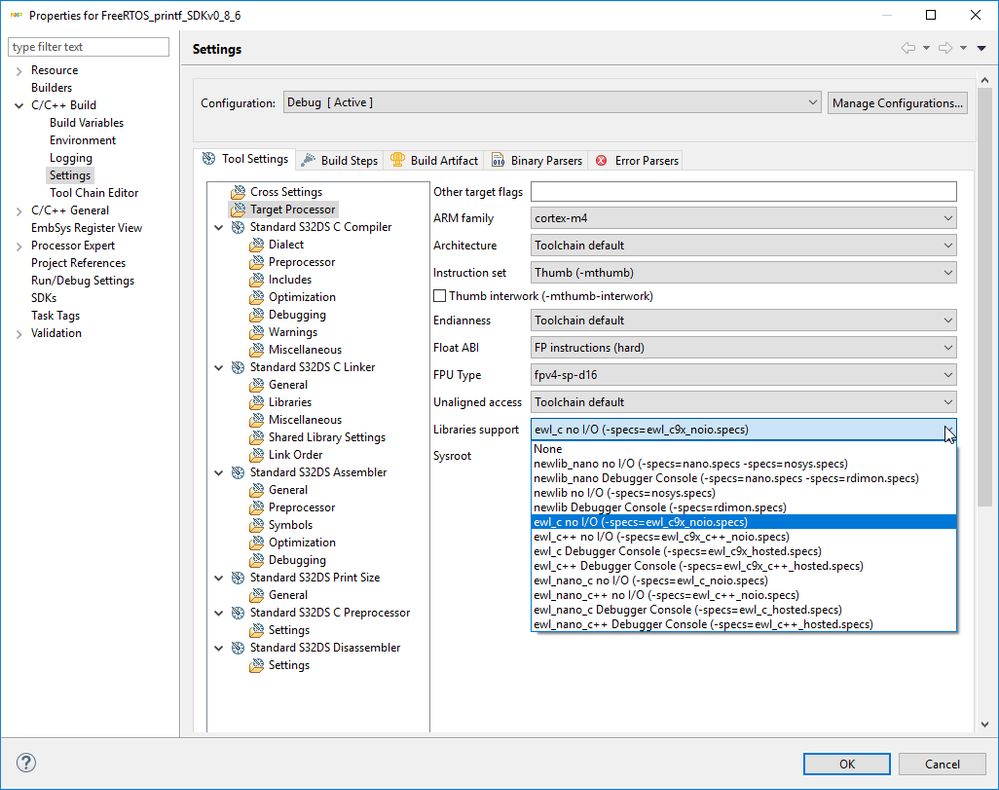Click the Standard S32DS C Linker icon
Image resolution: width=999 pixels, height=790 pixels.
pos(238,367)
